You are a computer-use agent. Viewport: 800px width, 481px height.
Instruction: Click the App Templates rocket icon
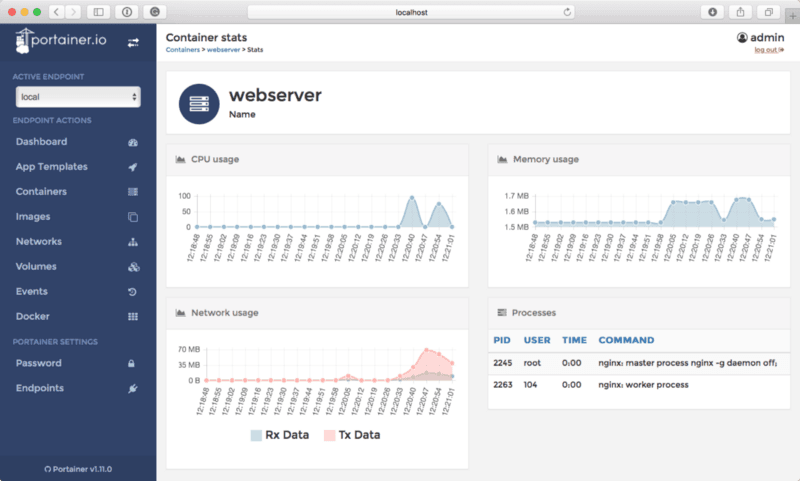click(133, 167)
